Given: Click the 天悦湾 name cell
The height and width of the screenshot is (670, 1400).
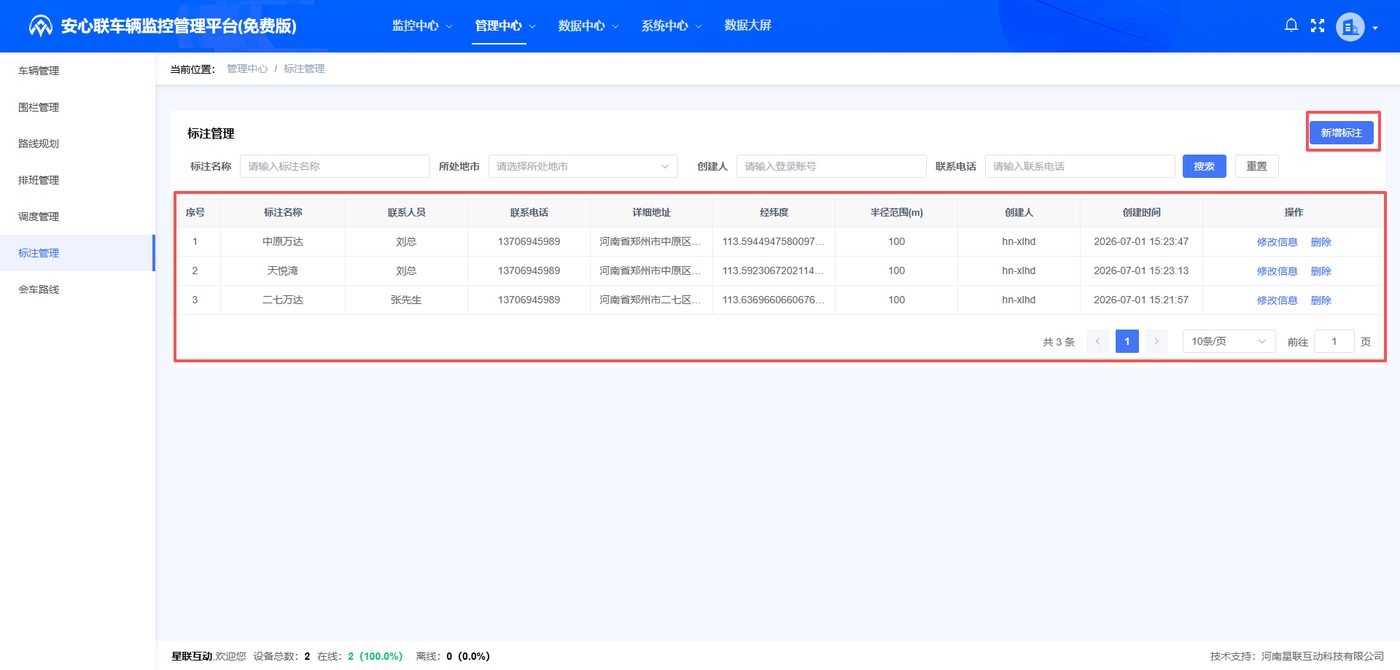Looking at the screenshot, I should pos(283,271).
